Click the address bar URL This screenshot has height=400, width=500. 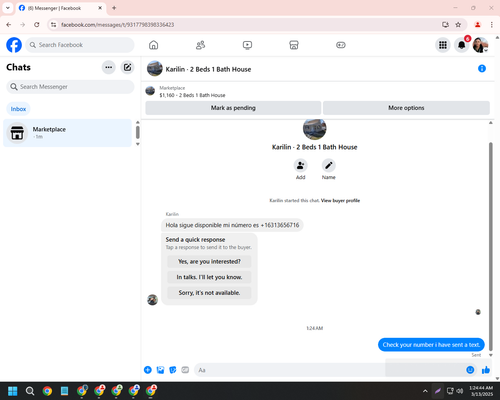click(x=118, y=25)
